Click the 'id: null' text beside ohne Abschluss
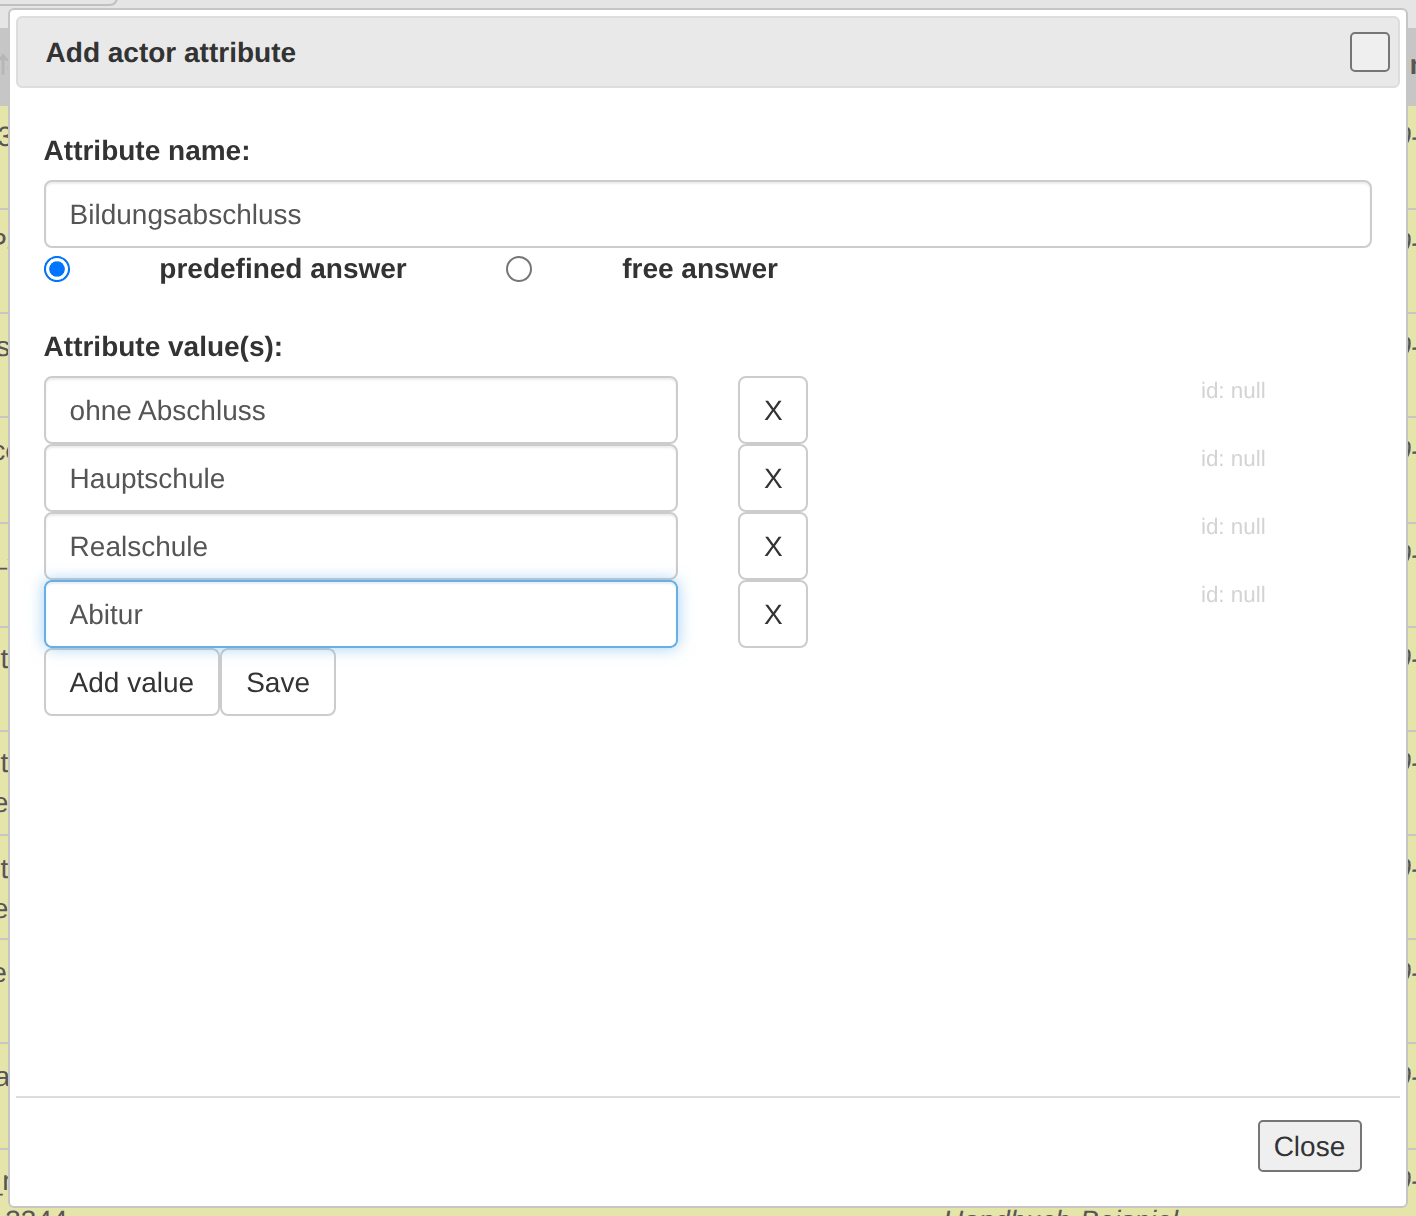This screenshot has width=1416, height=1216. tap(1233, 390)
